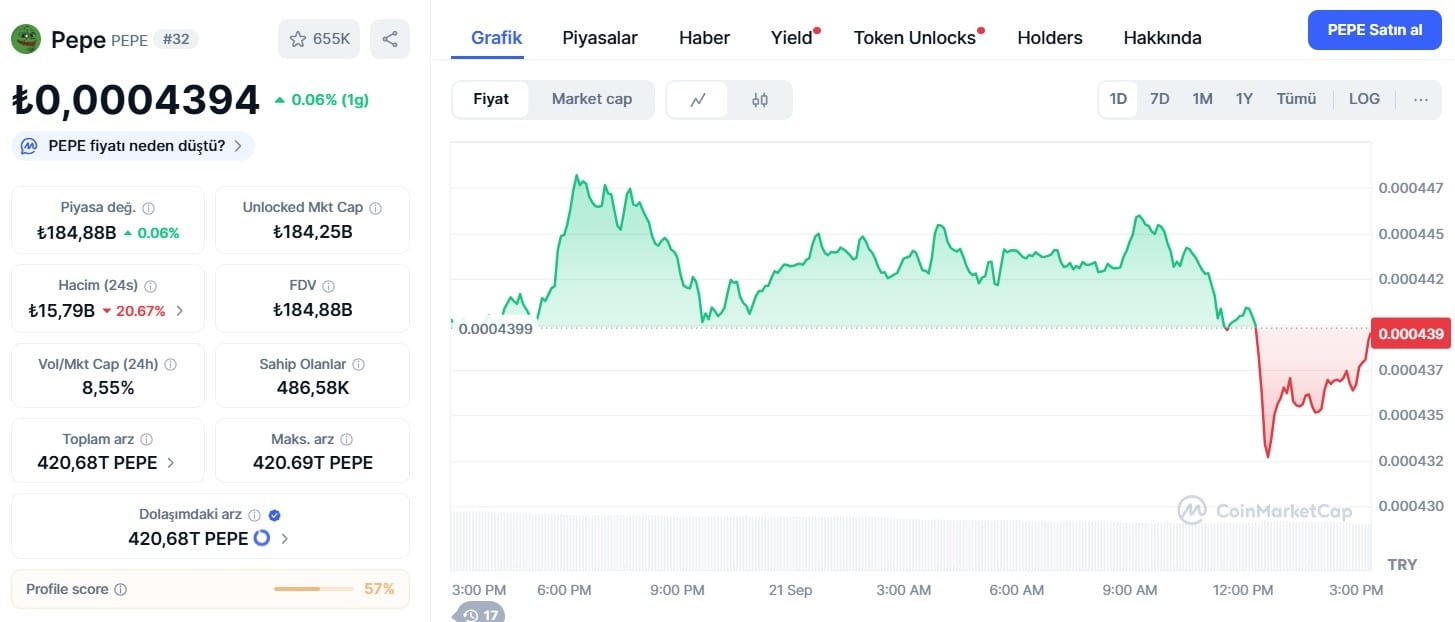This screenshot has width=1455, height=622.
Task: Switch to the Piyasalar tab
Action: [x=600, y=38]
